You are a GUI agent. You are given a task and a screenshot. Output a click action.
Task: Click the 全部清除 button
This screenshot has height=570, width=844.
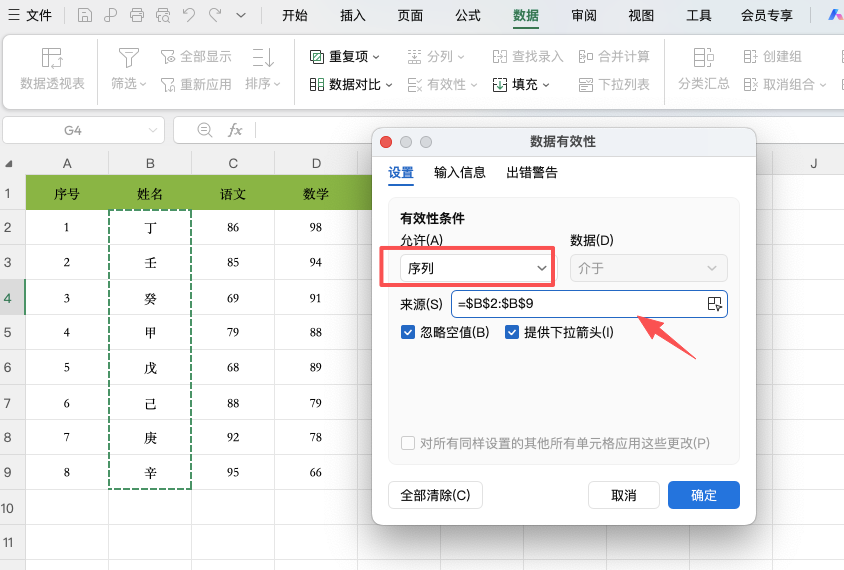point(435,495)
